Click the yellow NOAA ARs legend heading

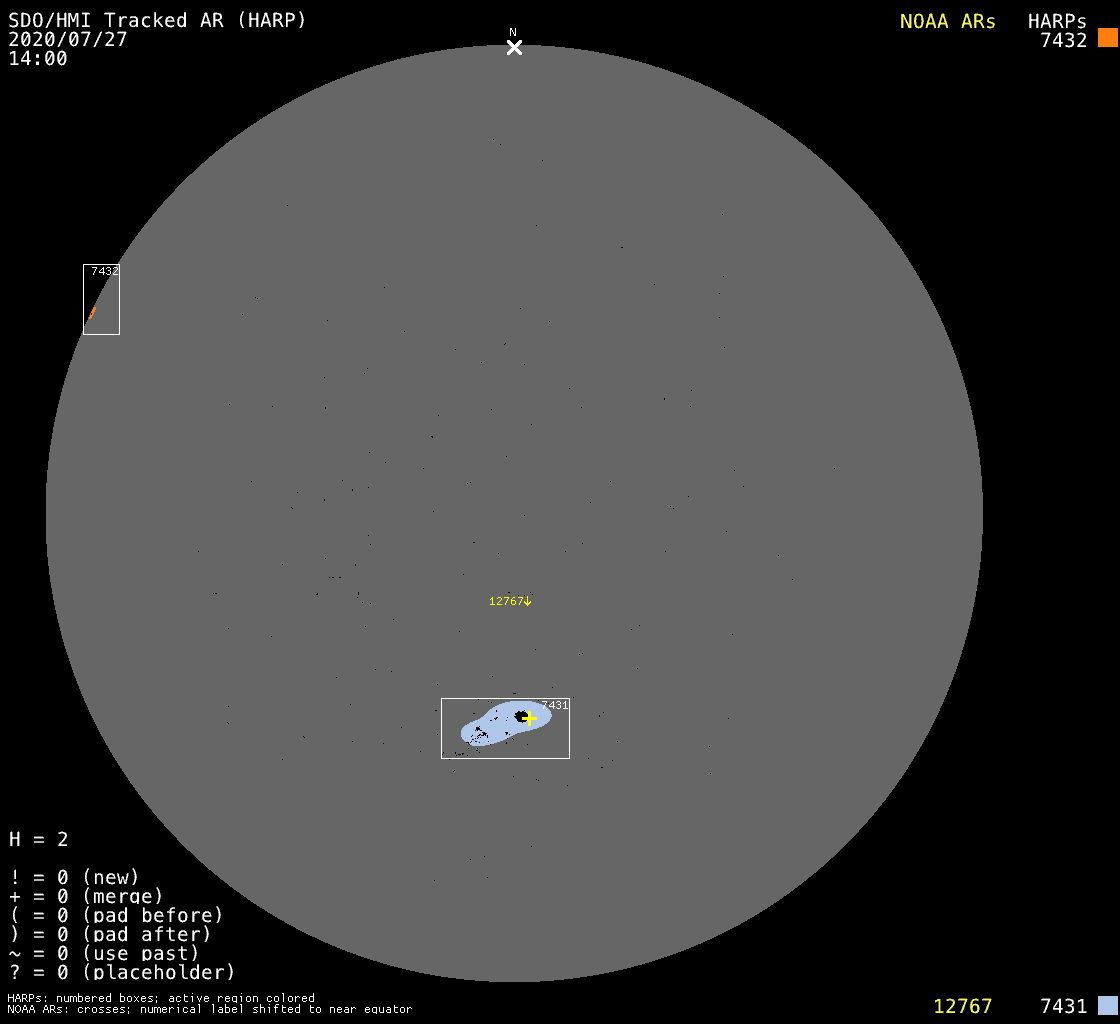coord(947,21)
